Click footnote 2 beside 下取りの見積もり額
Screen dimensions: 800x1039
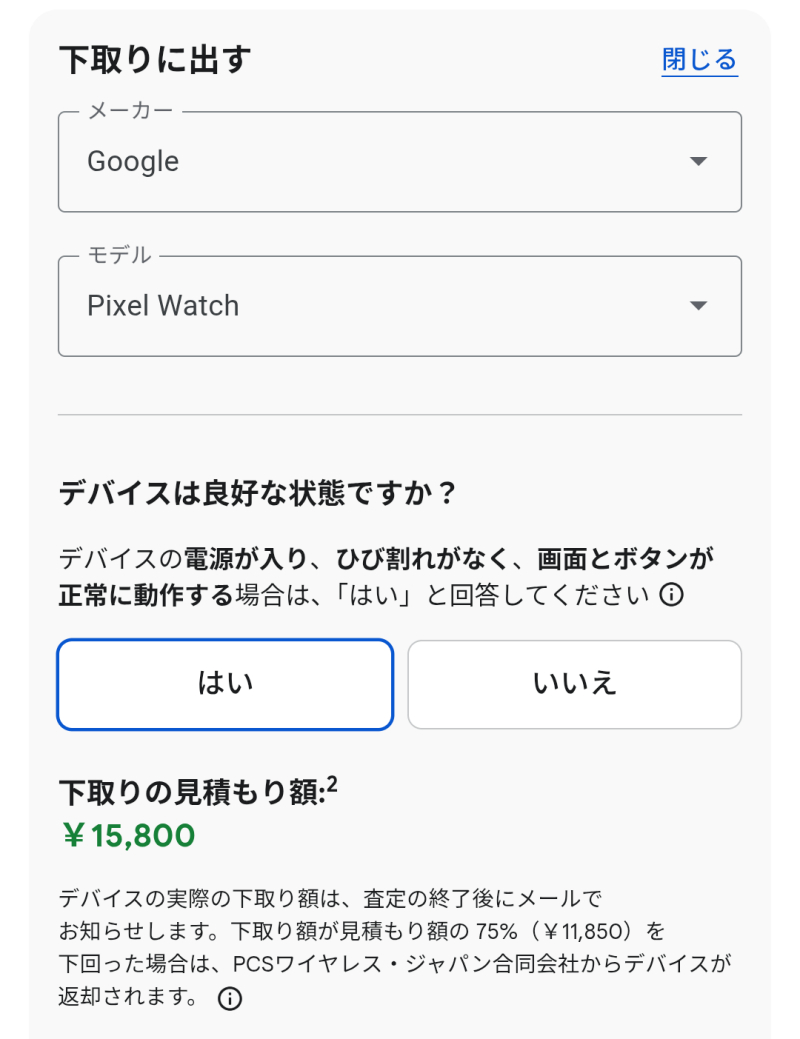(332, 786)
